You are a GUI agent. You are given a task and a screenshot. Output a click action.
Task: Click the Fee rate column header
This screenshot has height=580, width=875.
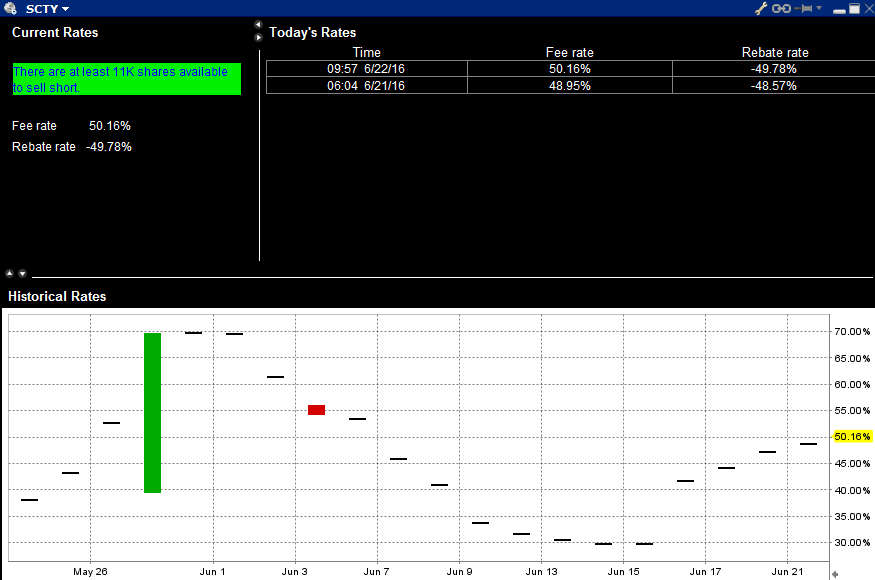pyautogui.click(x=570, y=52)
